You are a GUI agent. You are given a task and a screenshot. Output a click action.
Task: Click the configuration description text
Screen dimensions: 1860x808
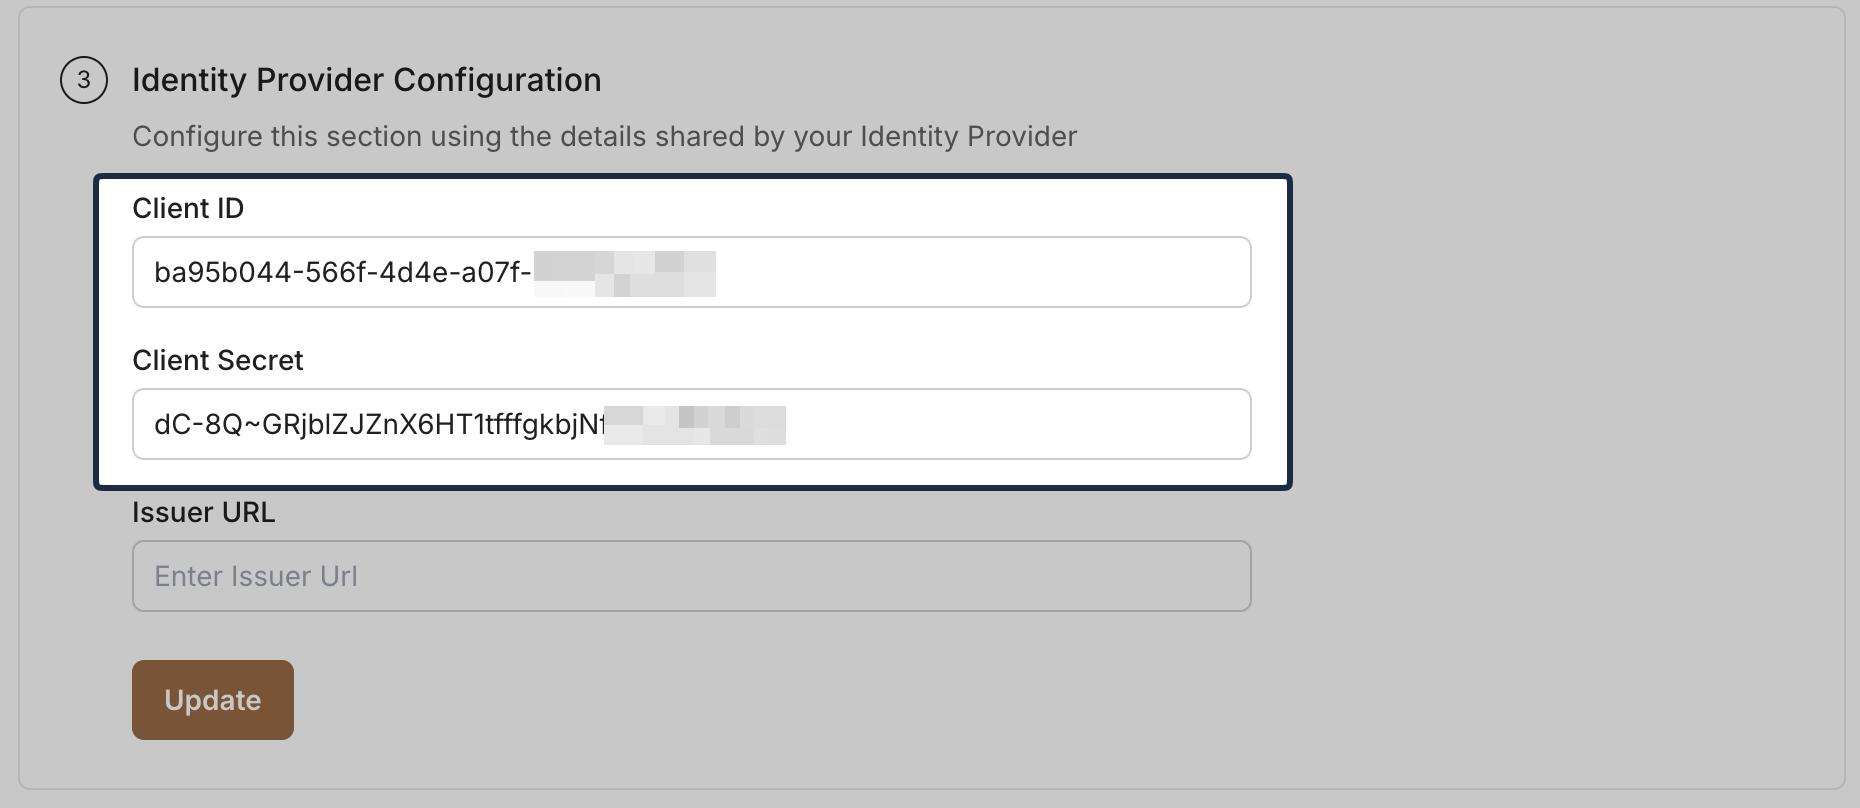click(605, 136)
